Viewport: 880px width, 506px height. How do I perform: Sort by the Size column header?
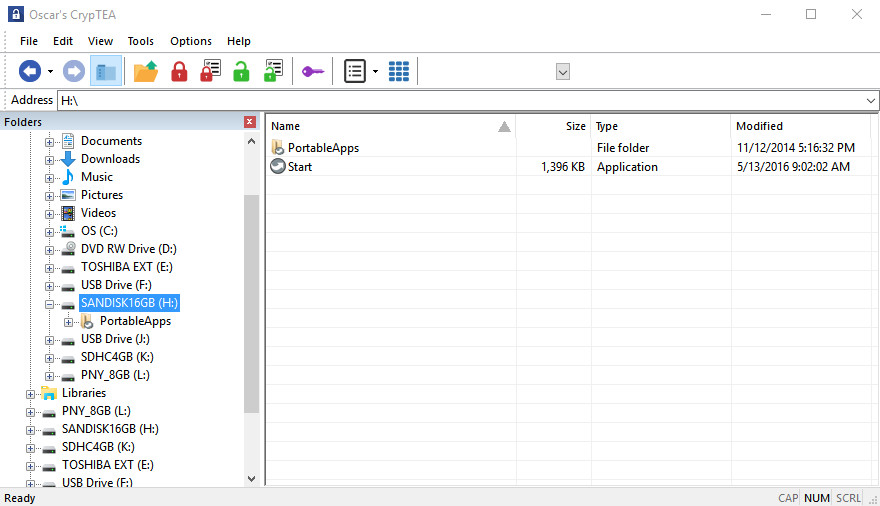point(553,126)
